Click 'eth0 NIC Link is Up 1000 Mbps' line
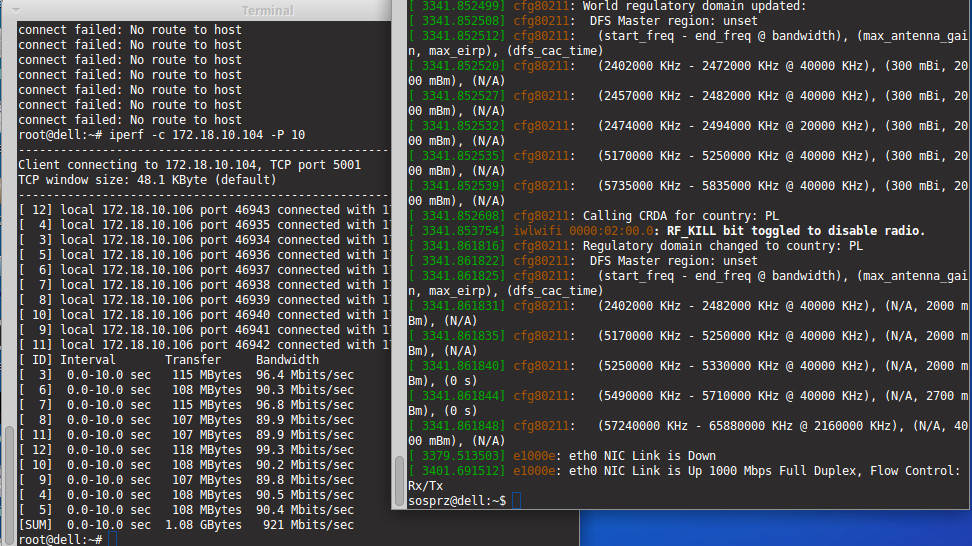This screenshot has width=972, height=546. 684,478
